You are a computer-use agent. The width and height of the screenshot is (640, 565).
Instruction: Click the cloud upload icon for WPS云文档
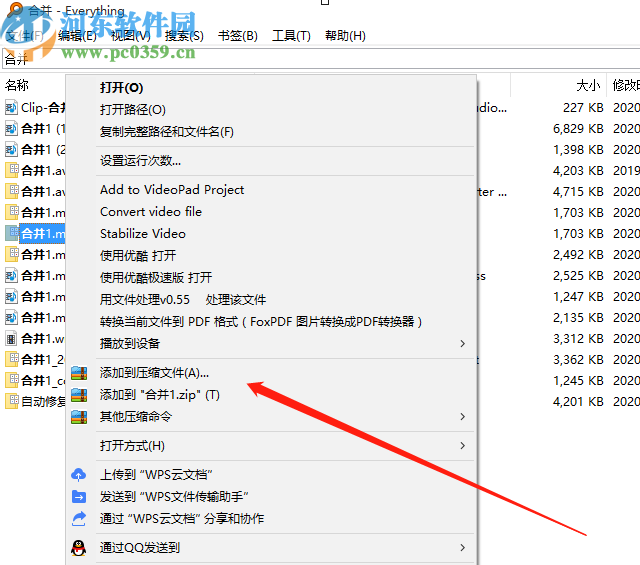pos(79,475)
